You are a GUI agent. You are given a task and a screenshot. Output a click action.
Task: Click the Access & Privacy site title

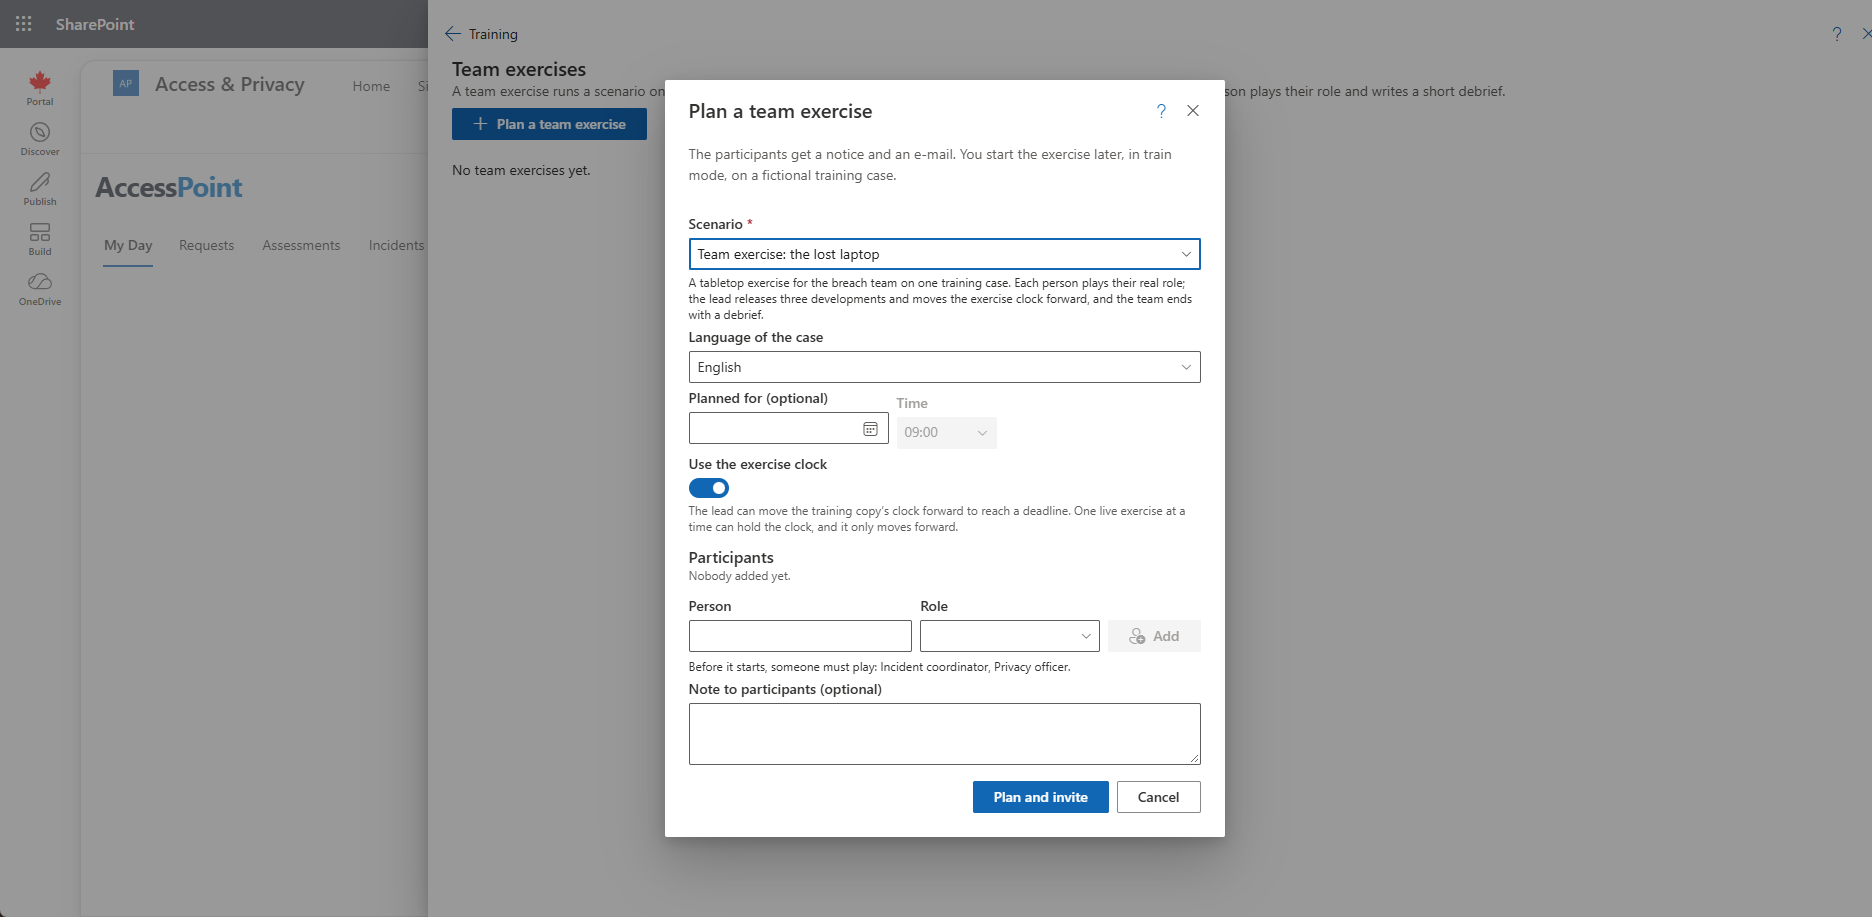pyautogui.click(x=230, y=84)
